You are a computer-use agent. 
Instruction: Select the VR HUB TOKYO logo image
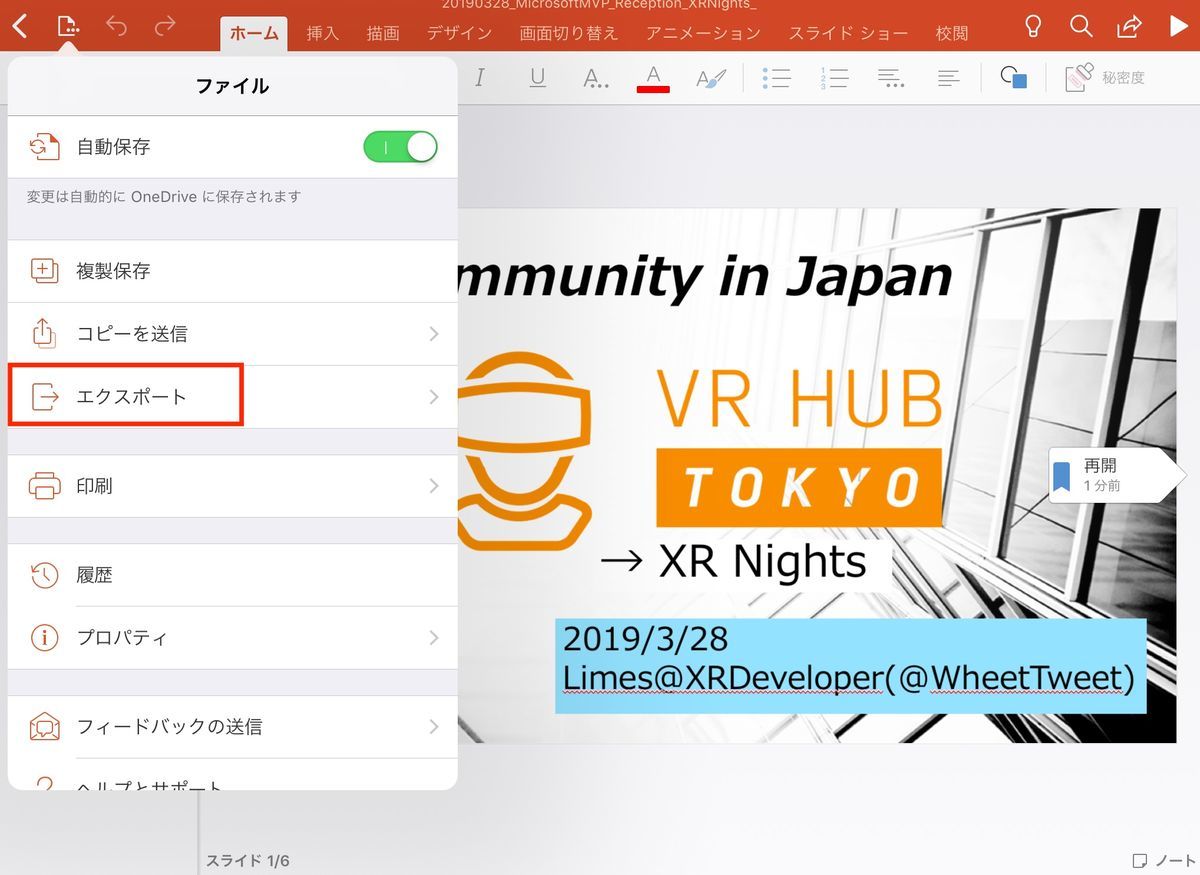pos(700,448)
